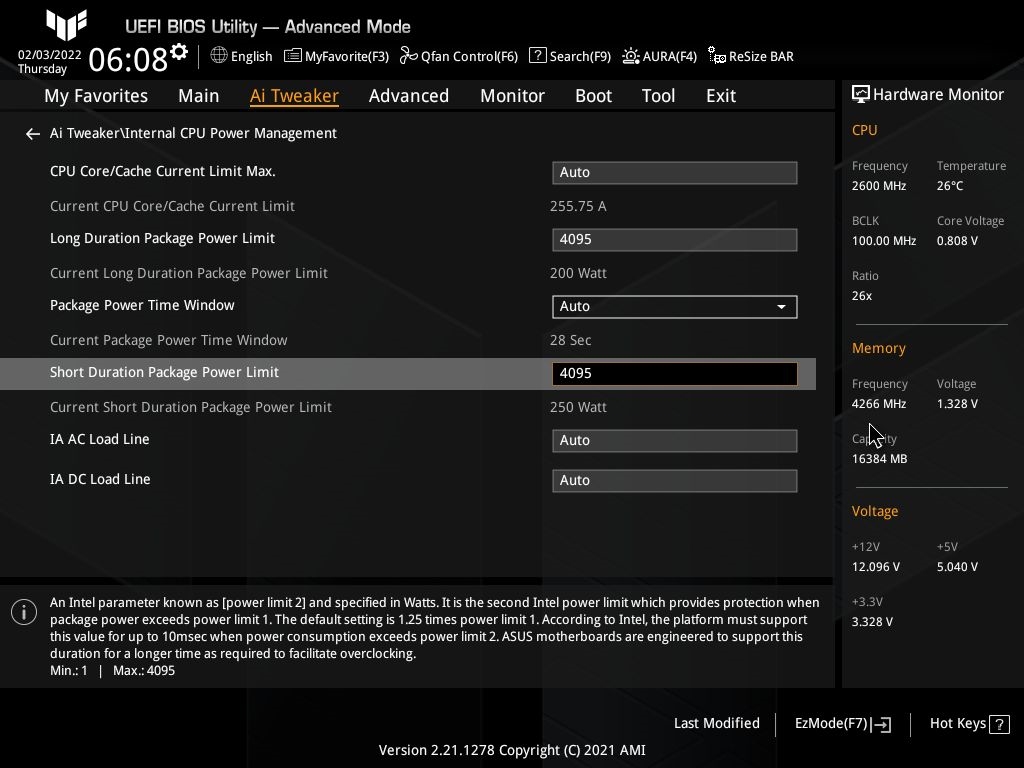Viewport: 1024px width, 768px height.
Task: Select the CPU Core/Cache Current Limit Max. label
Action: [x=163, y=172]
